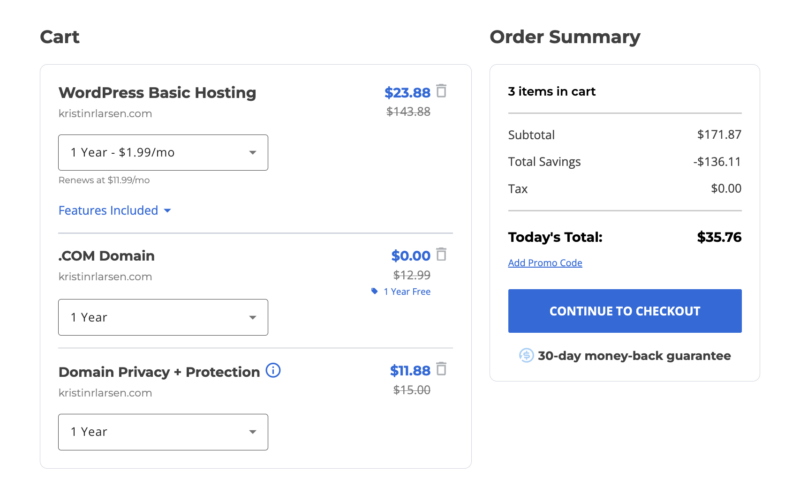Click the Total Savings amount -$136.11
This screenshot has height=479, width=800.
tap(717, 162)
